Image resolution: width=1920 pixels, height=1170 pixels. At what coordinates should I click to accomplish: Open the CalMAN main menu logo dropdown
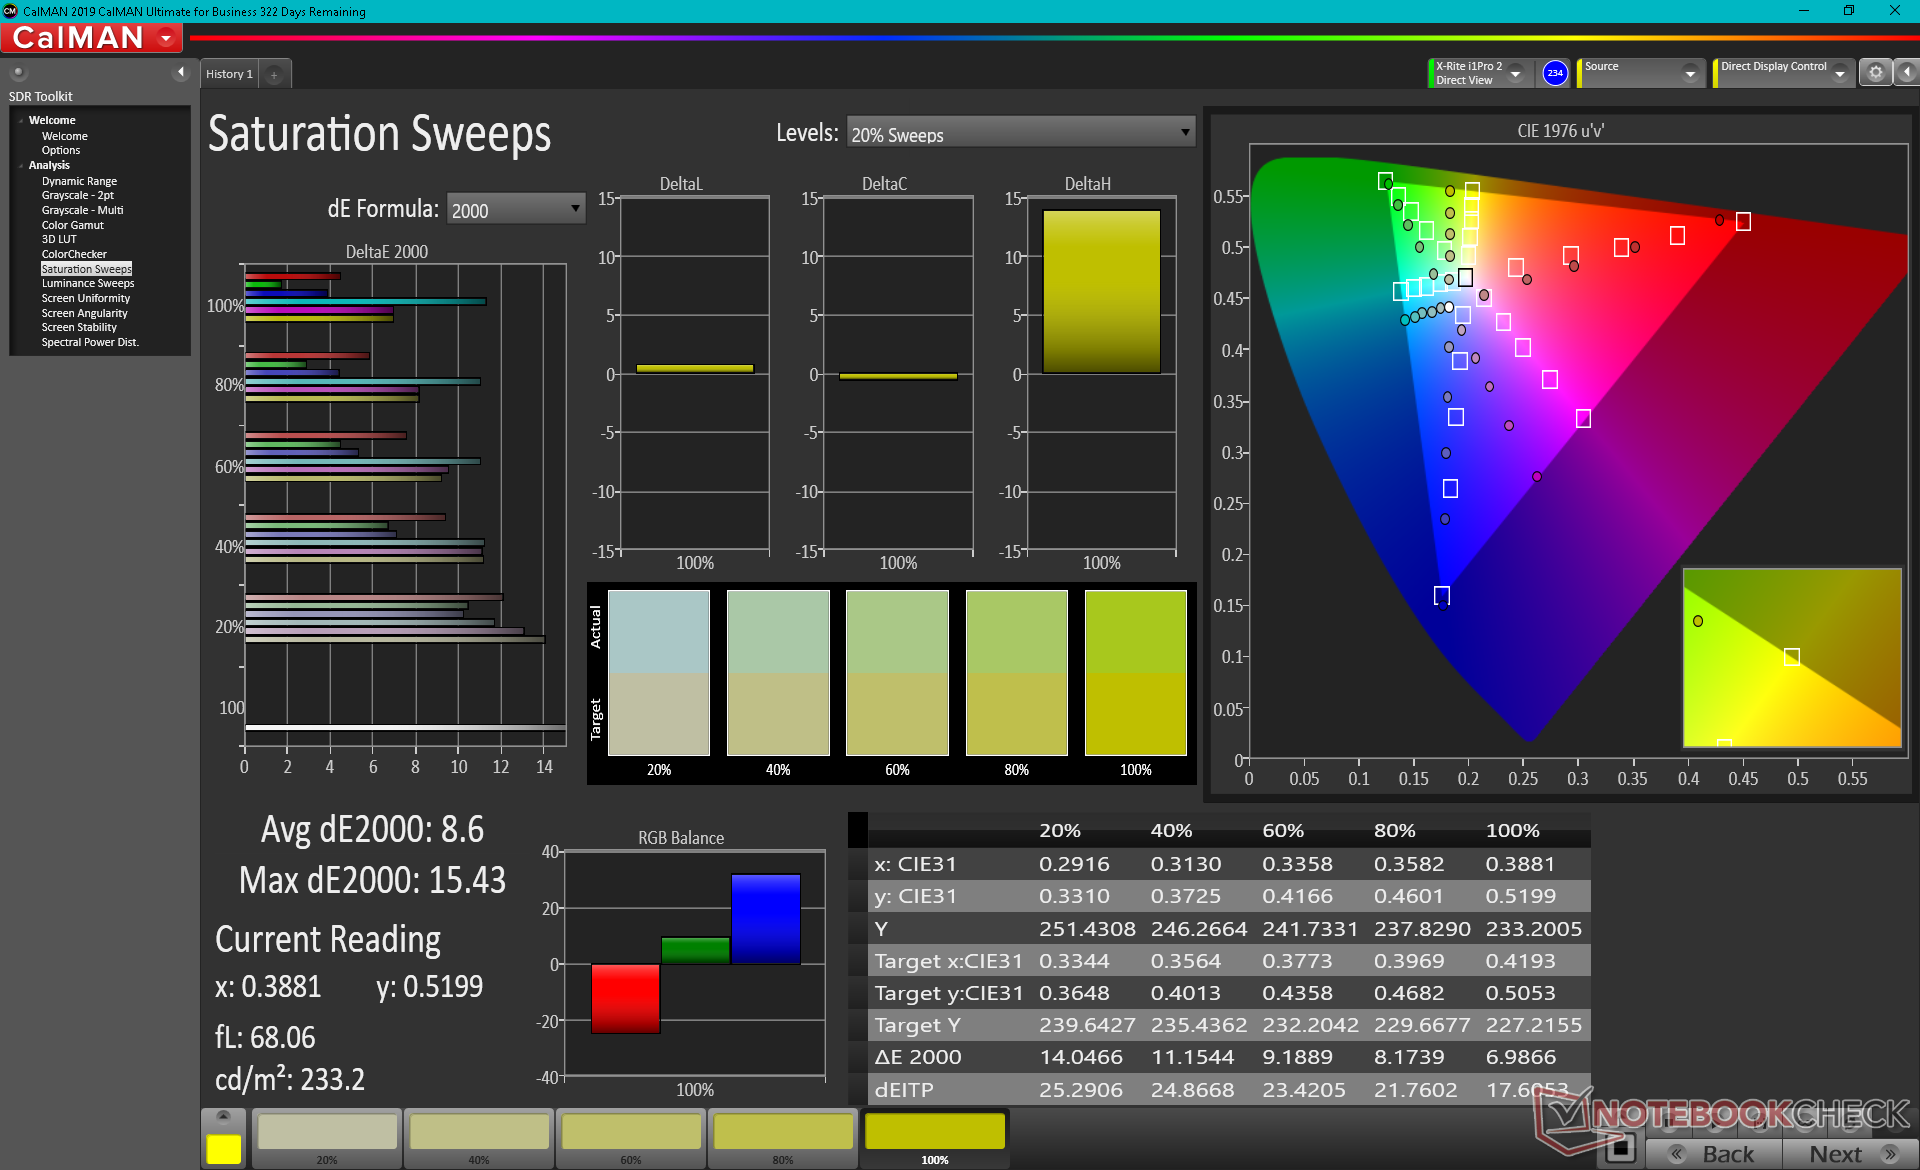[x=166, y=38]
